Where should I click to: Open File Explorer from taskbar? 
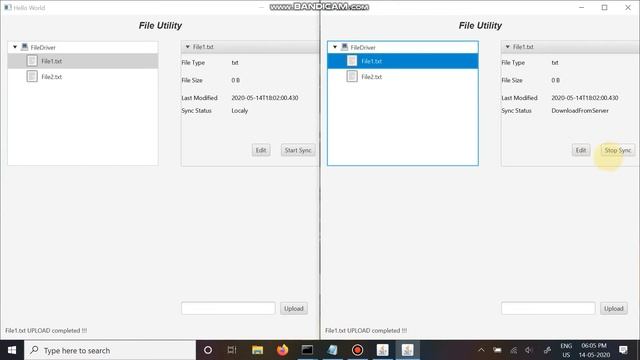pos(257,350)
